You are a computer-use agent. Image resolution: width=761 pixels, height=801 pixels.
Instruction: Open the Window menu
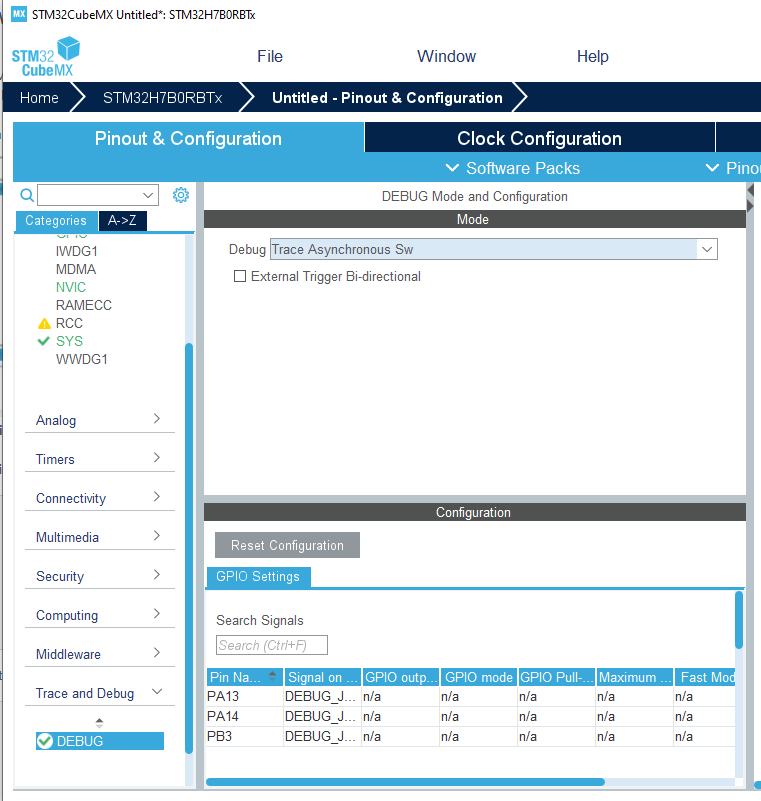click(446, 56)
